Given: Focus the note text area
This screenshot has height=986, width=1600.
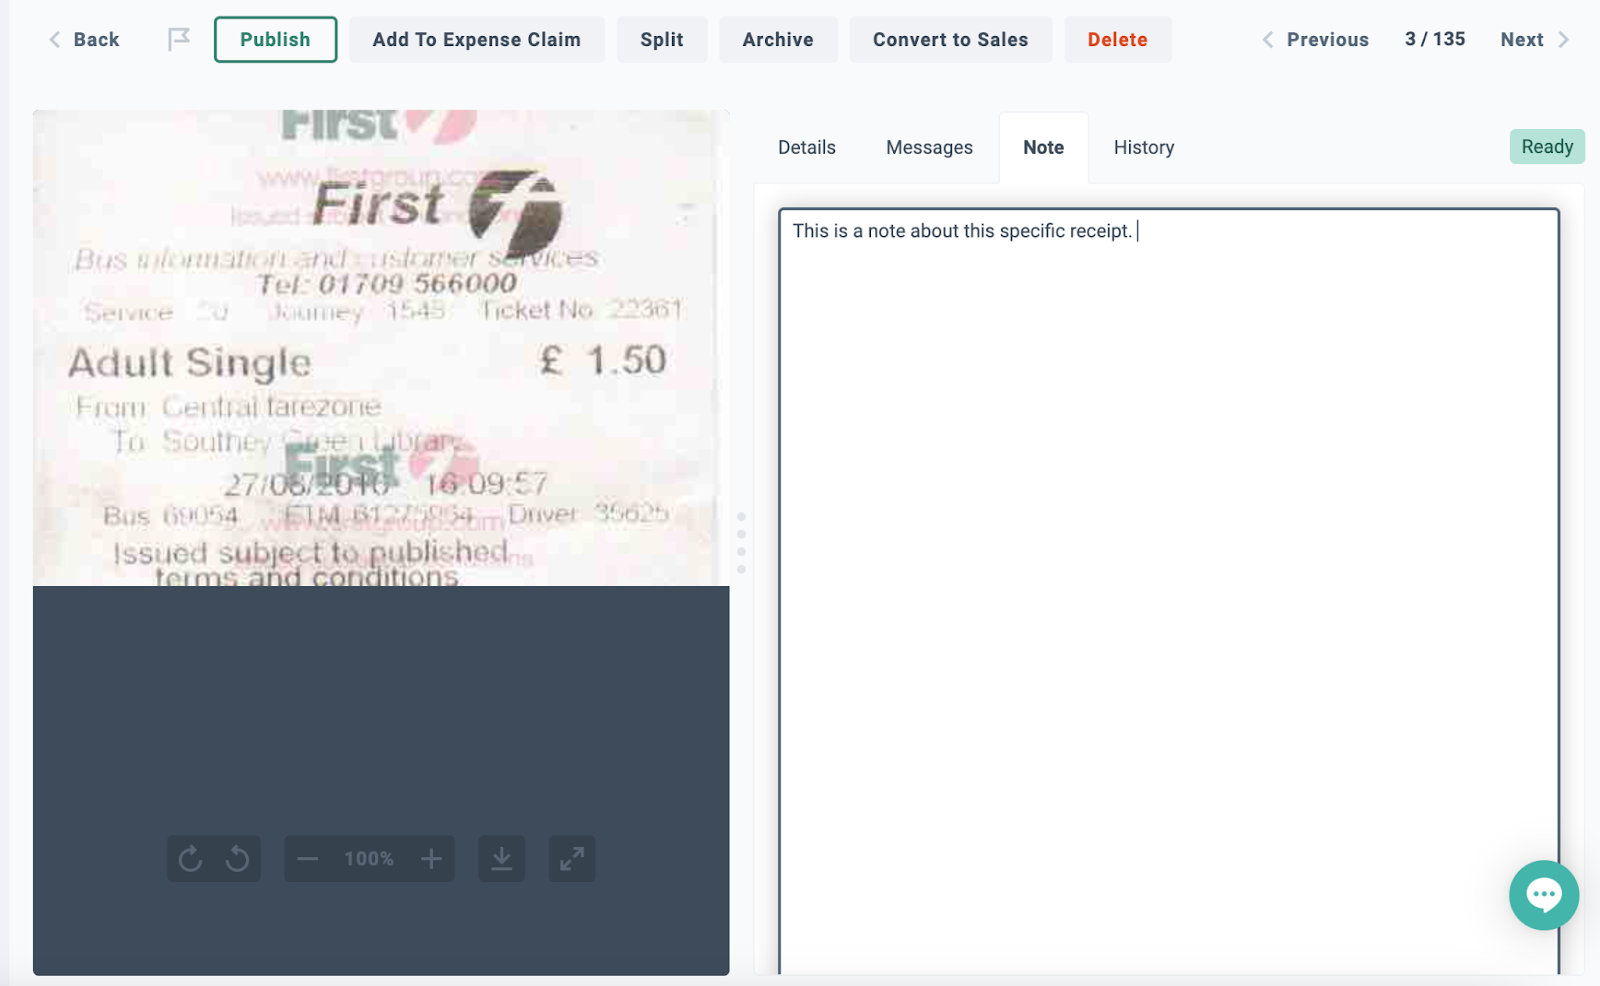Looking at the screenshot, I should [1169, 590].
